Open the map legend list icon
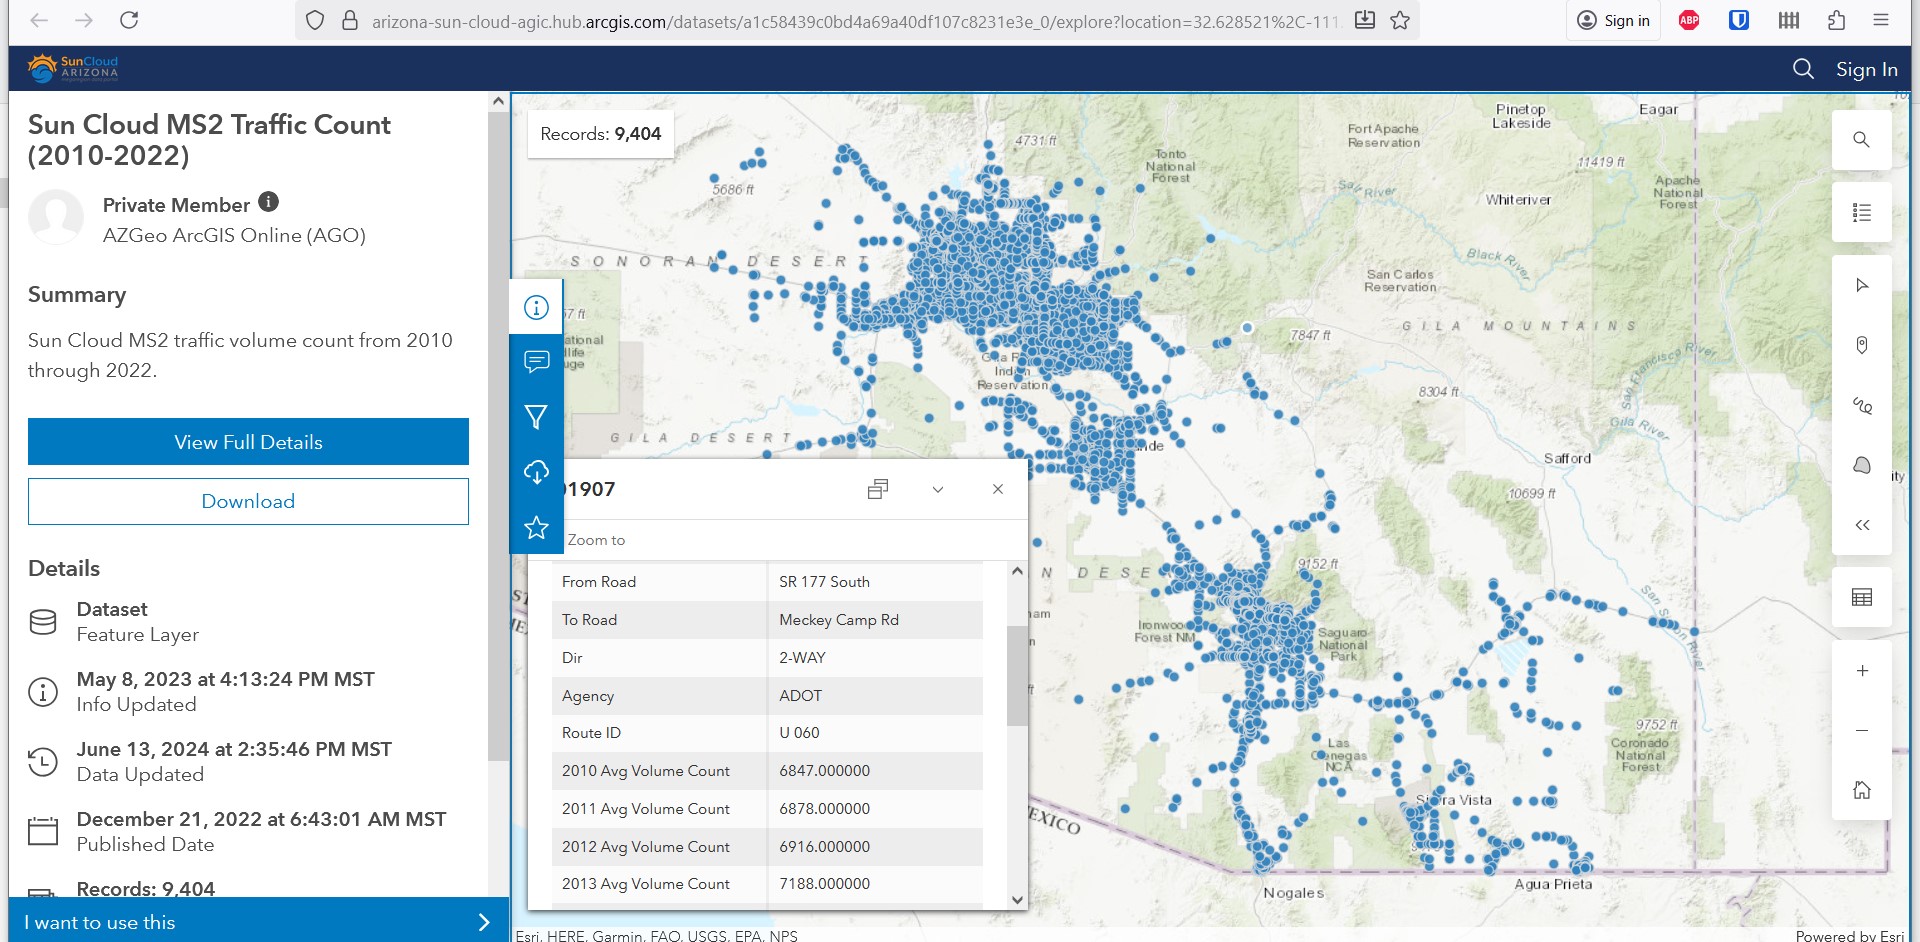 1861,212
